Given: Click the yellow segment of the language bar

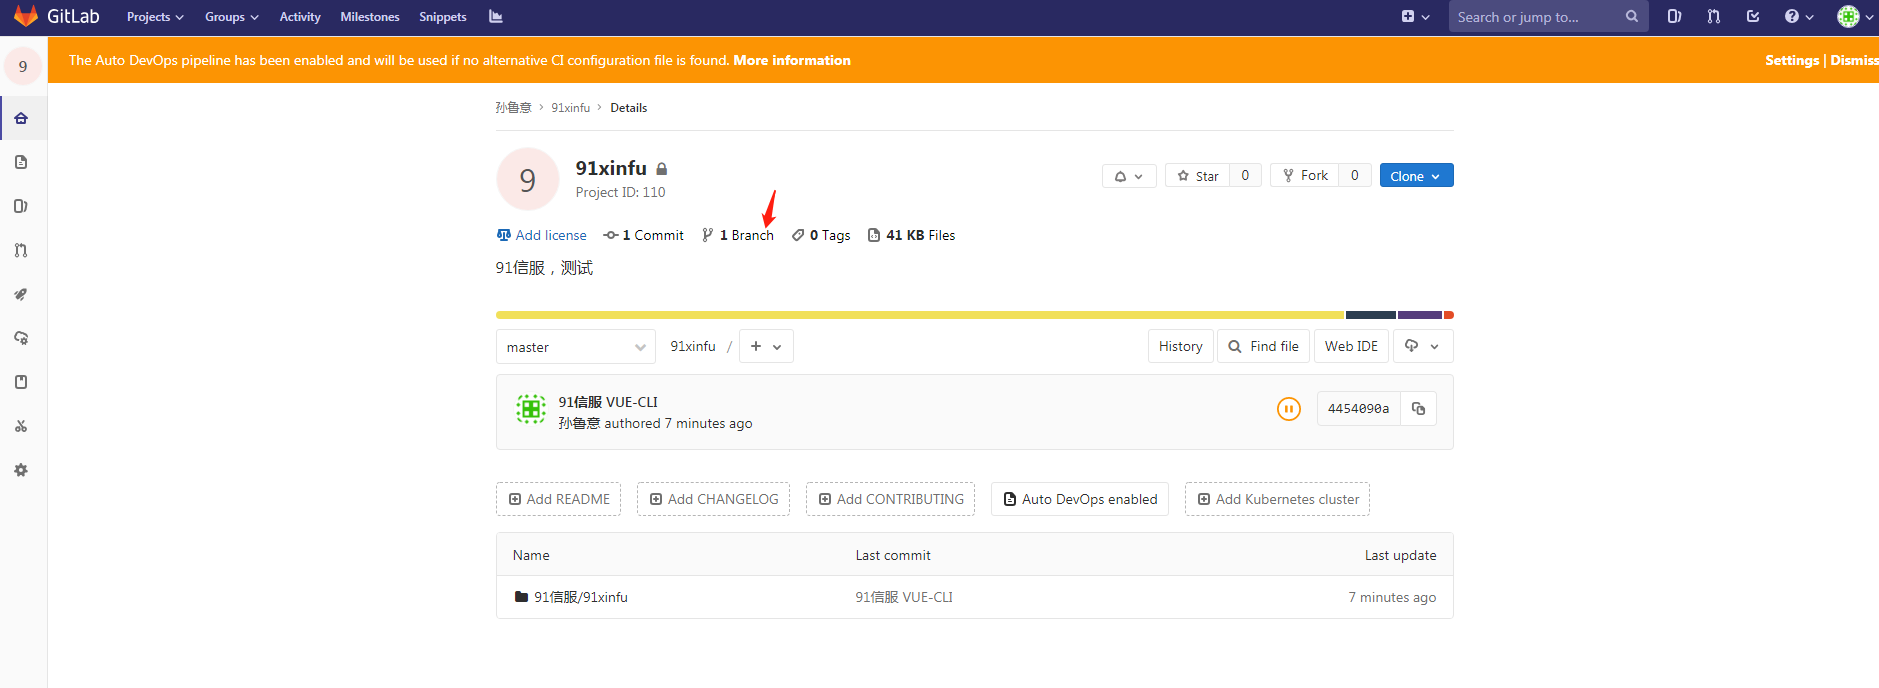Looking at the screenshot, I should pos(920,315).
